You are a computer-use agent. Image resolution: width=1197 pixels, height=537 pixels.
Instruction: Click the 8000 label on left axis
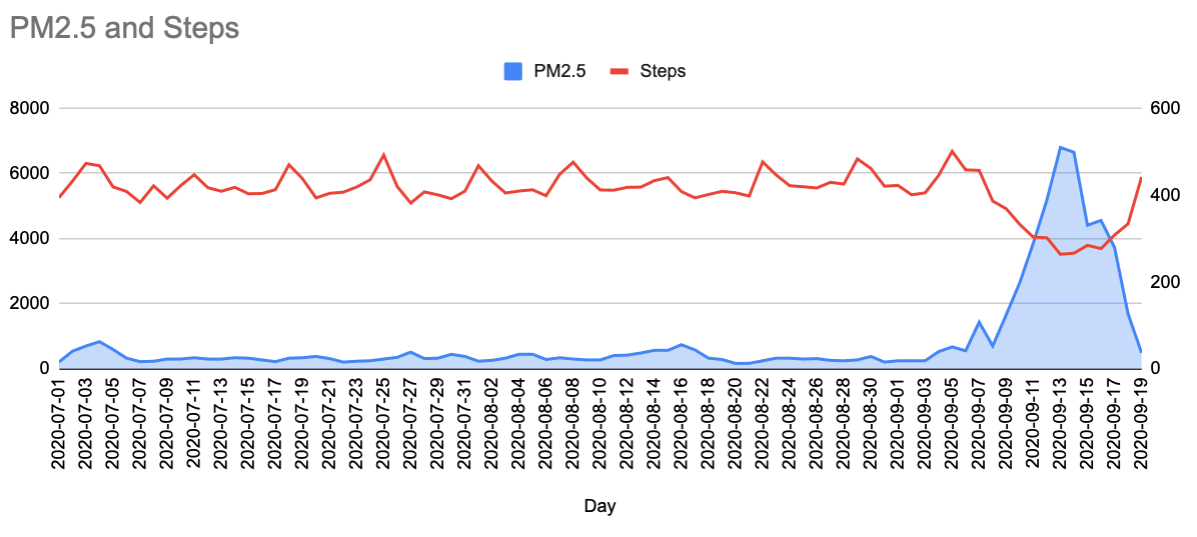point(28,108)
